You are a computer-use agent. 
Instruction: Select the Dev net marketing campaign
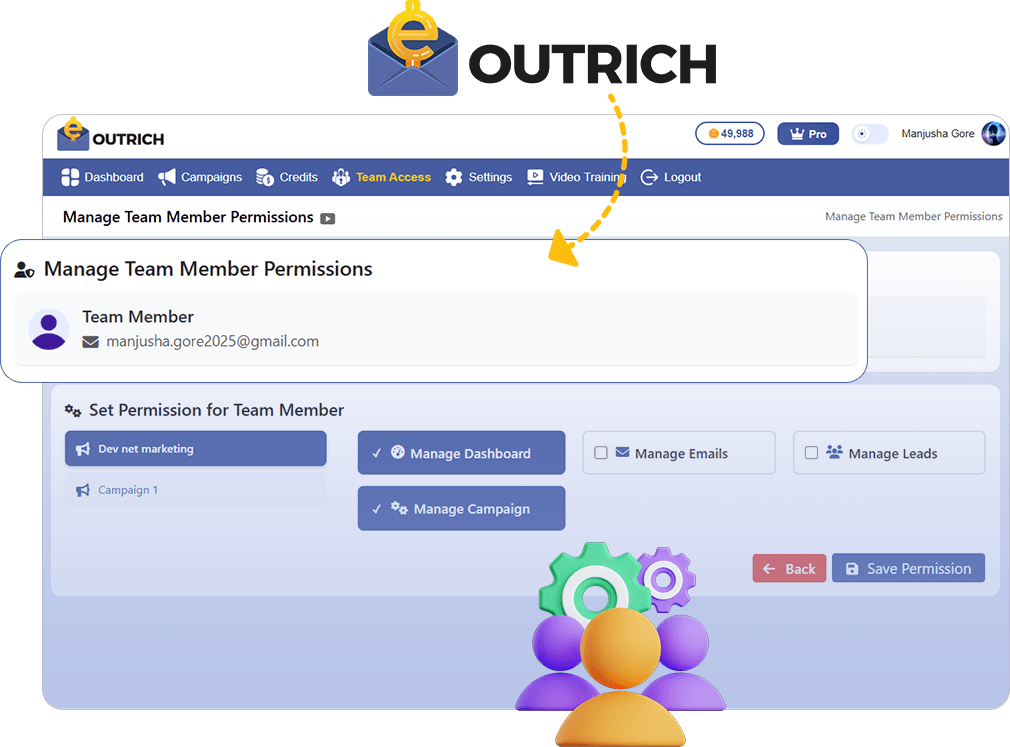click(195, 449)
